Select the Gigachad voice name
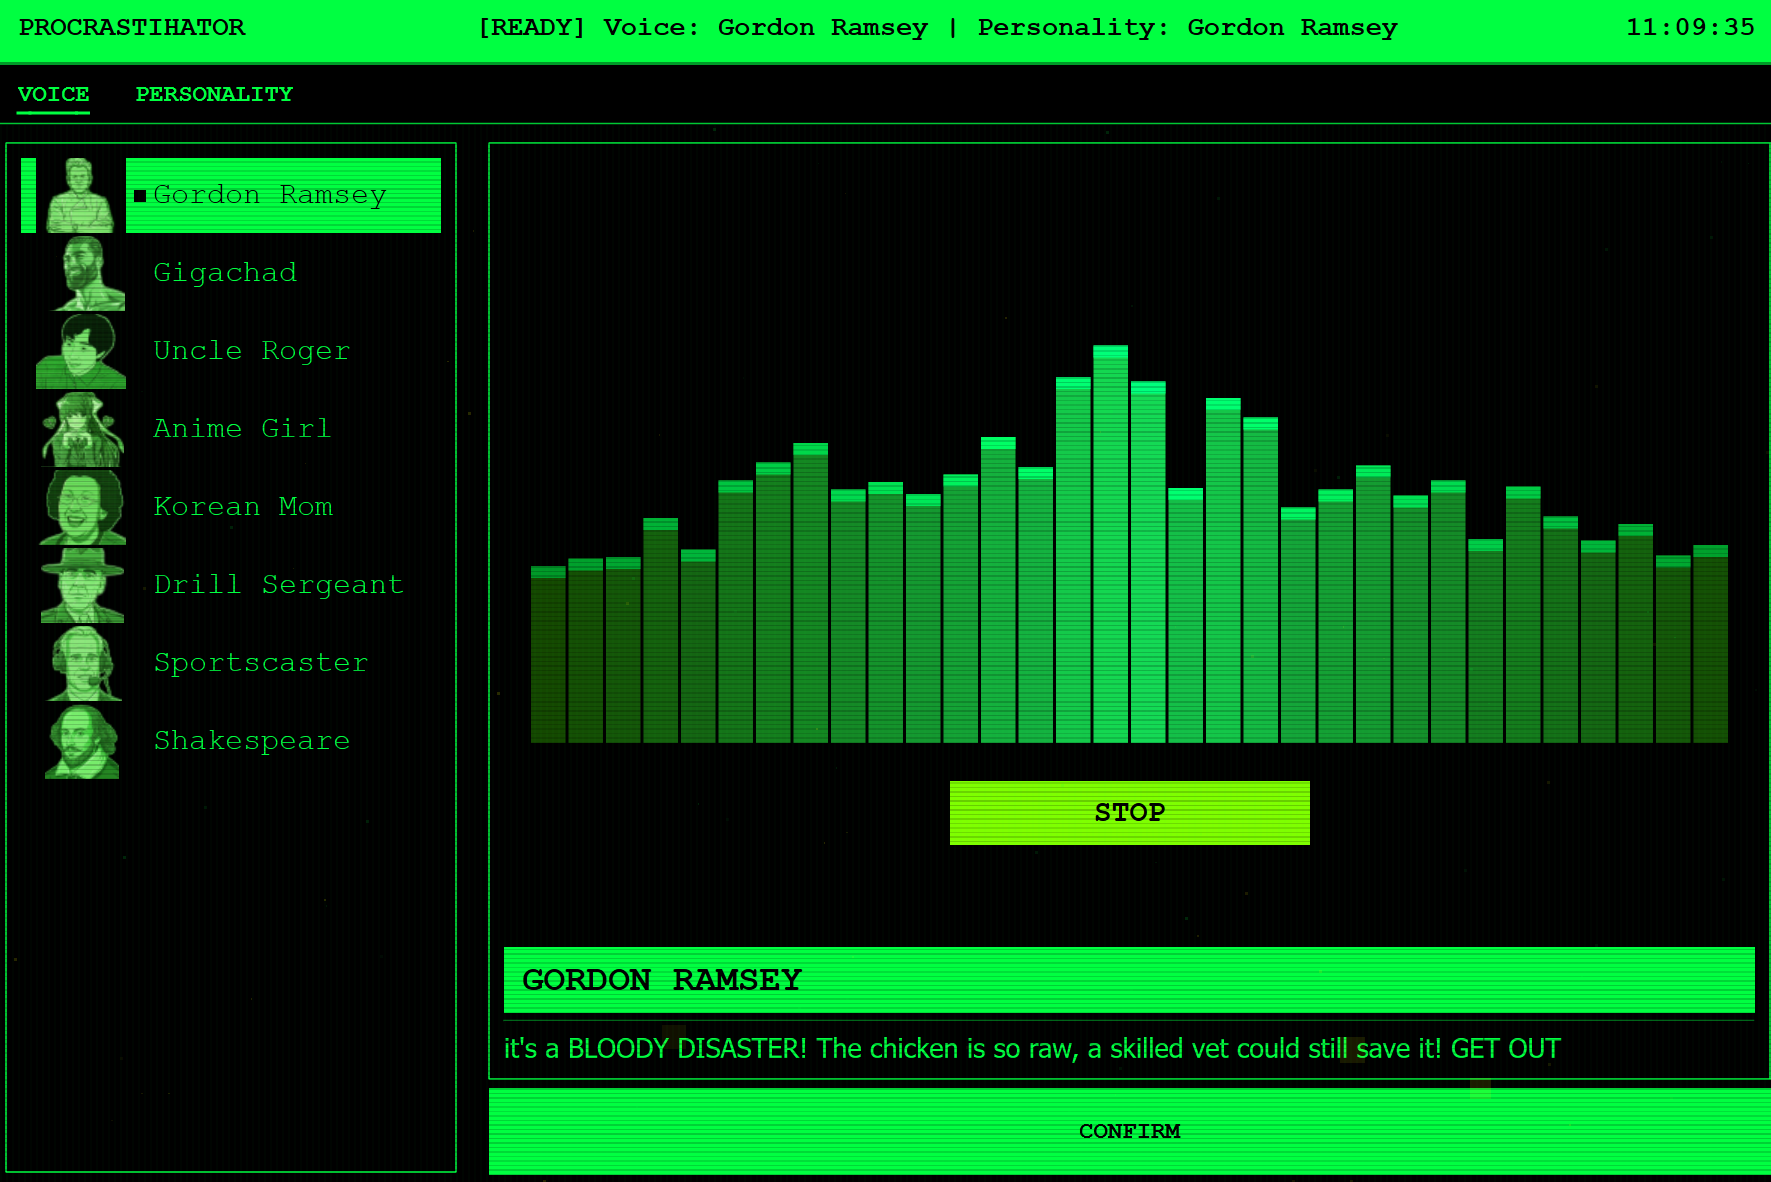The width and height of the screenshot is (1771, 1182). pyautogui.click(x=225, y=273)
